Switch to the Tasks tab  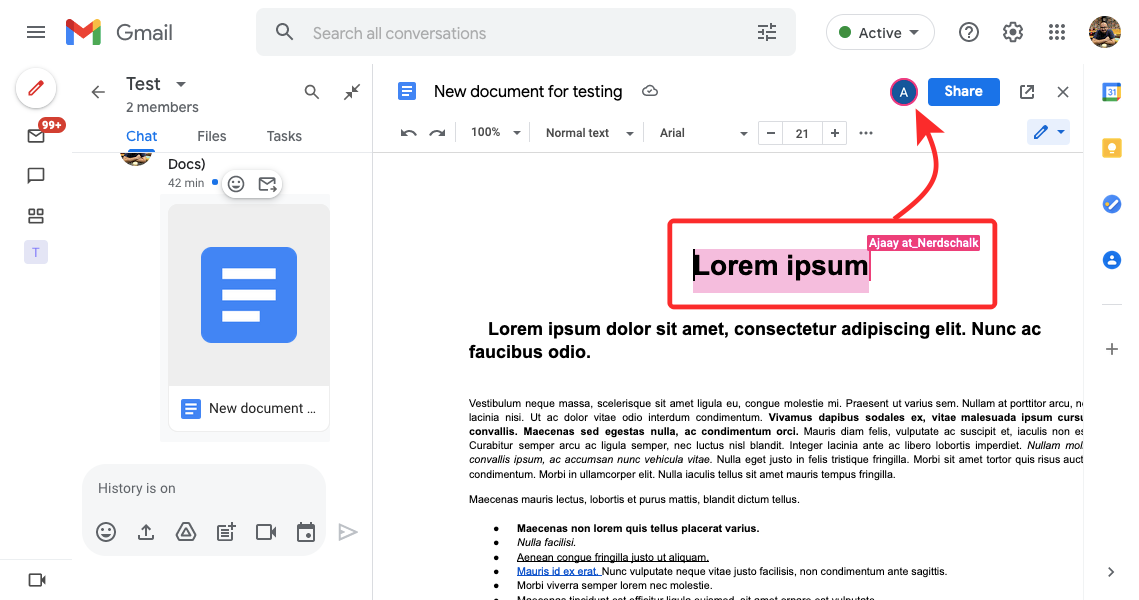pyautogui.click(x=284, y=136)
